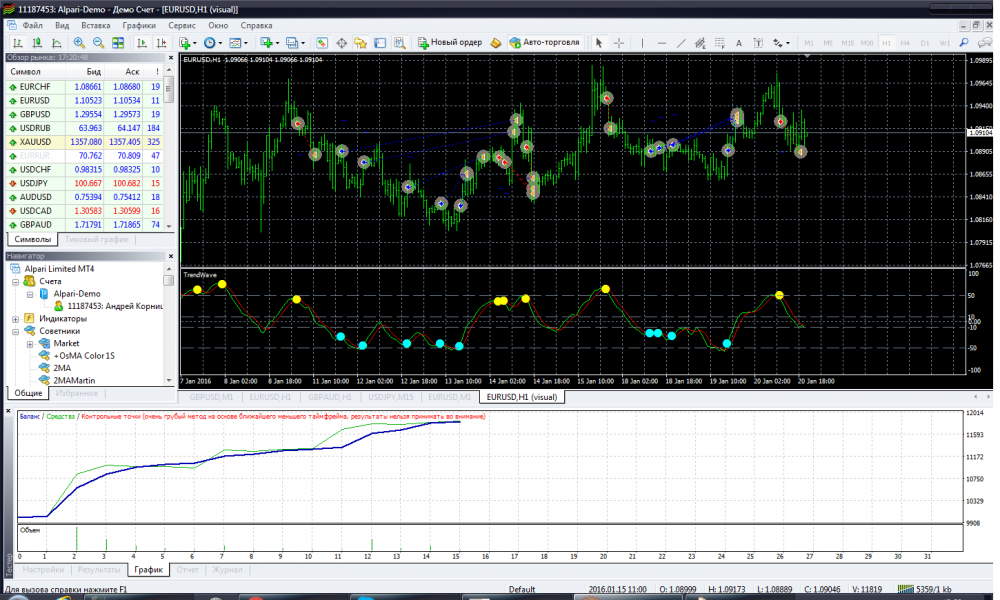
Task: Tile chart windows with the grid icon
Action: [x=118, y=43]
